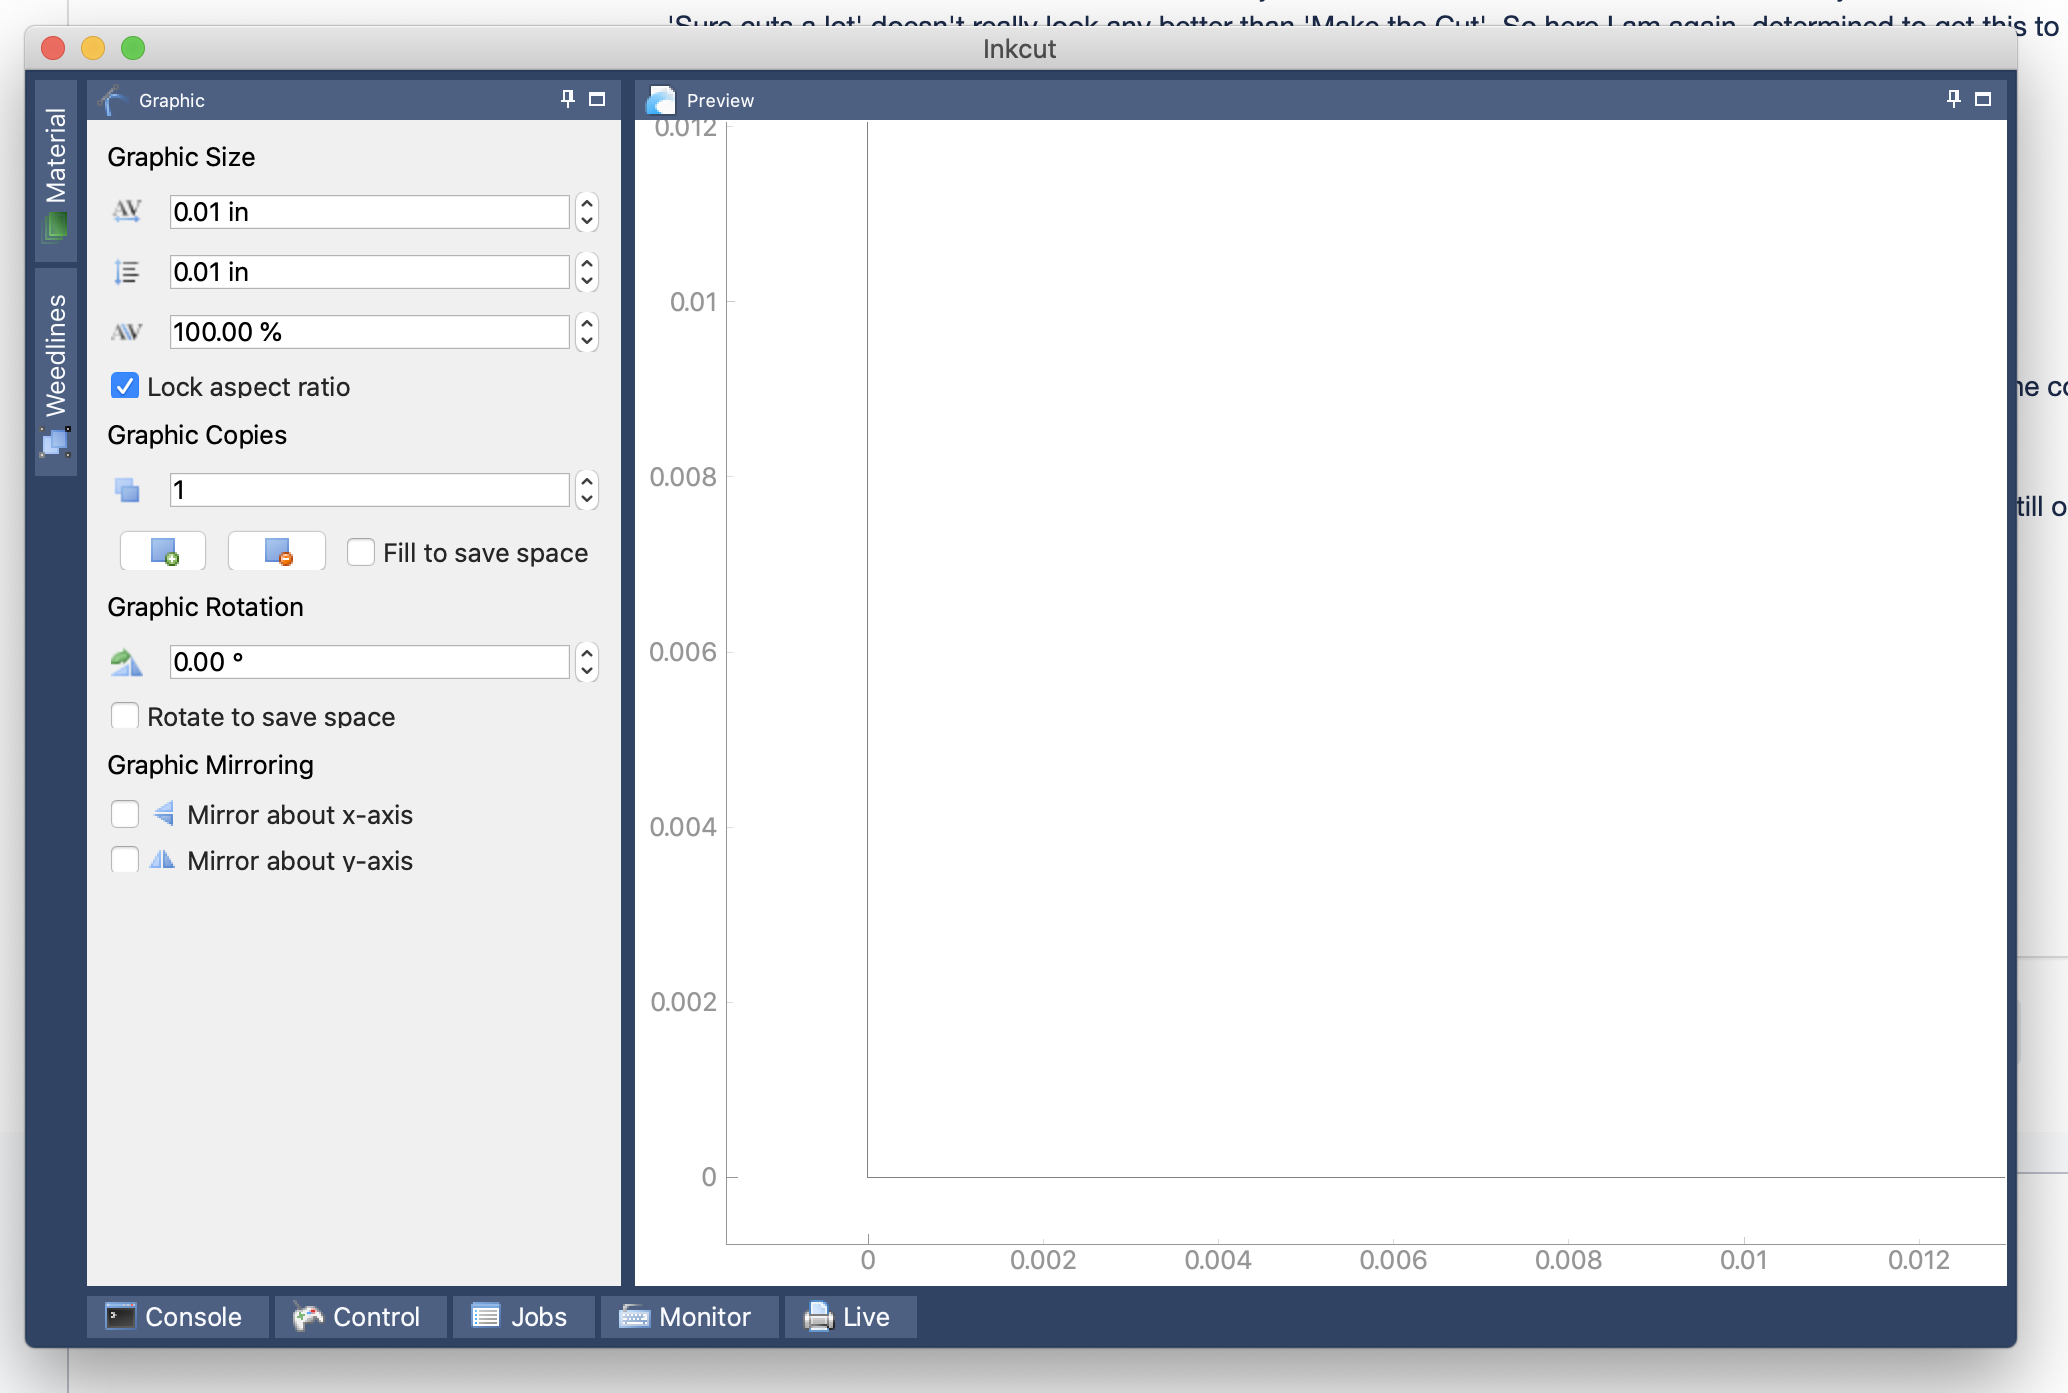
Task: Pin the Graphic panel
Action: (x=568, y=99)
